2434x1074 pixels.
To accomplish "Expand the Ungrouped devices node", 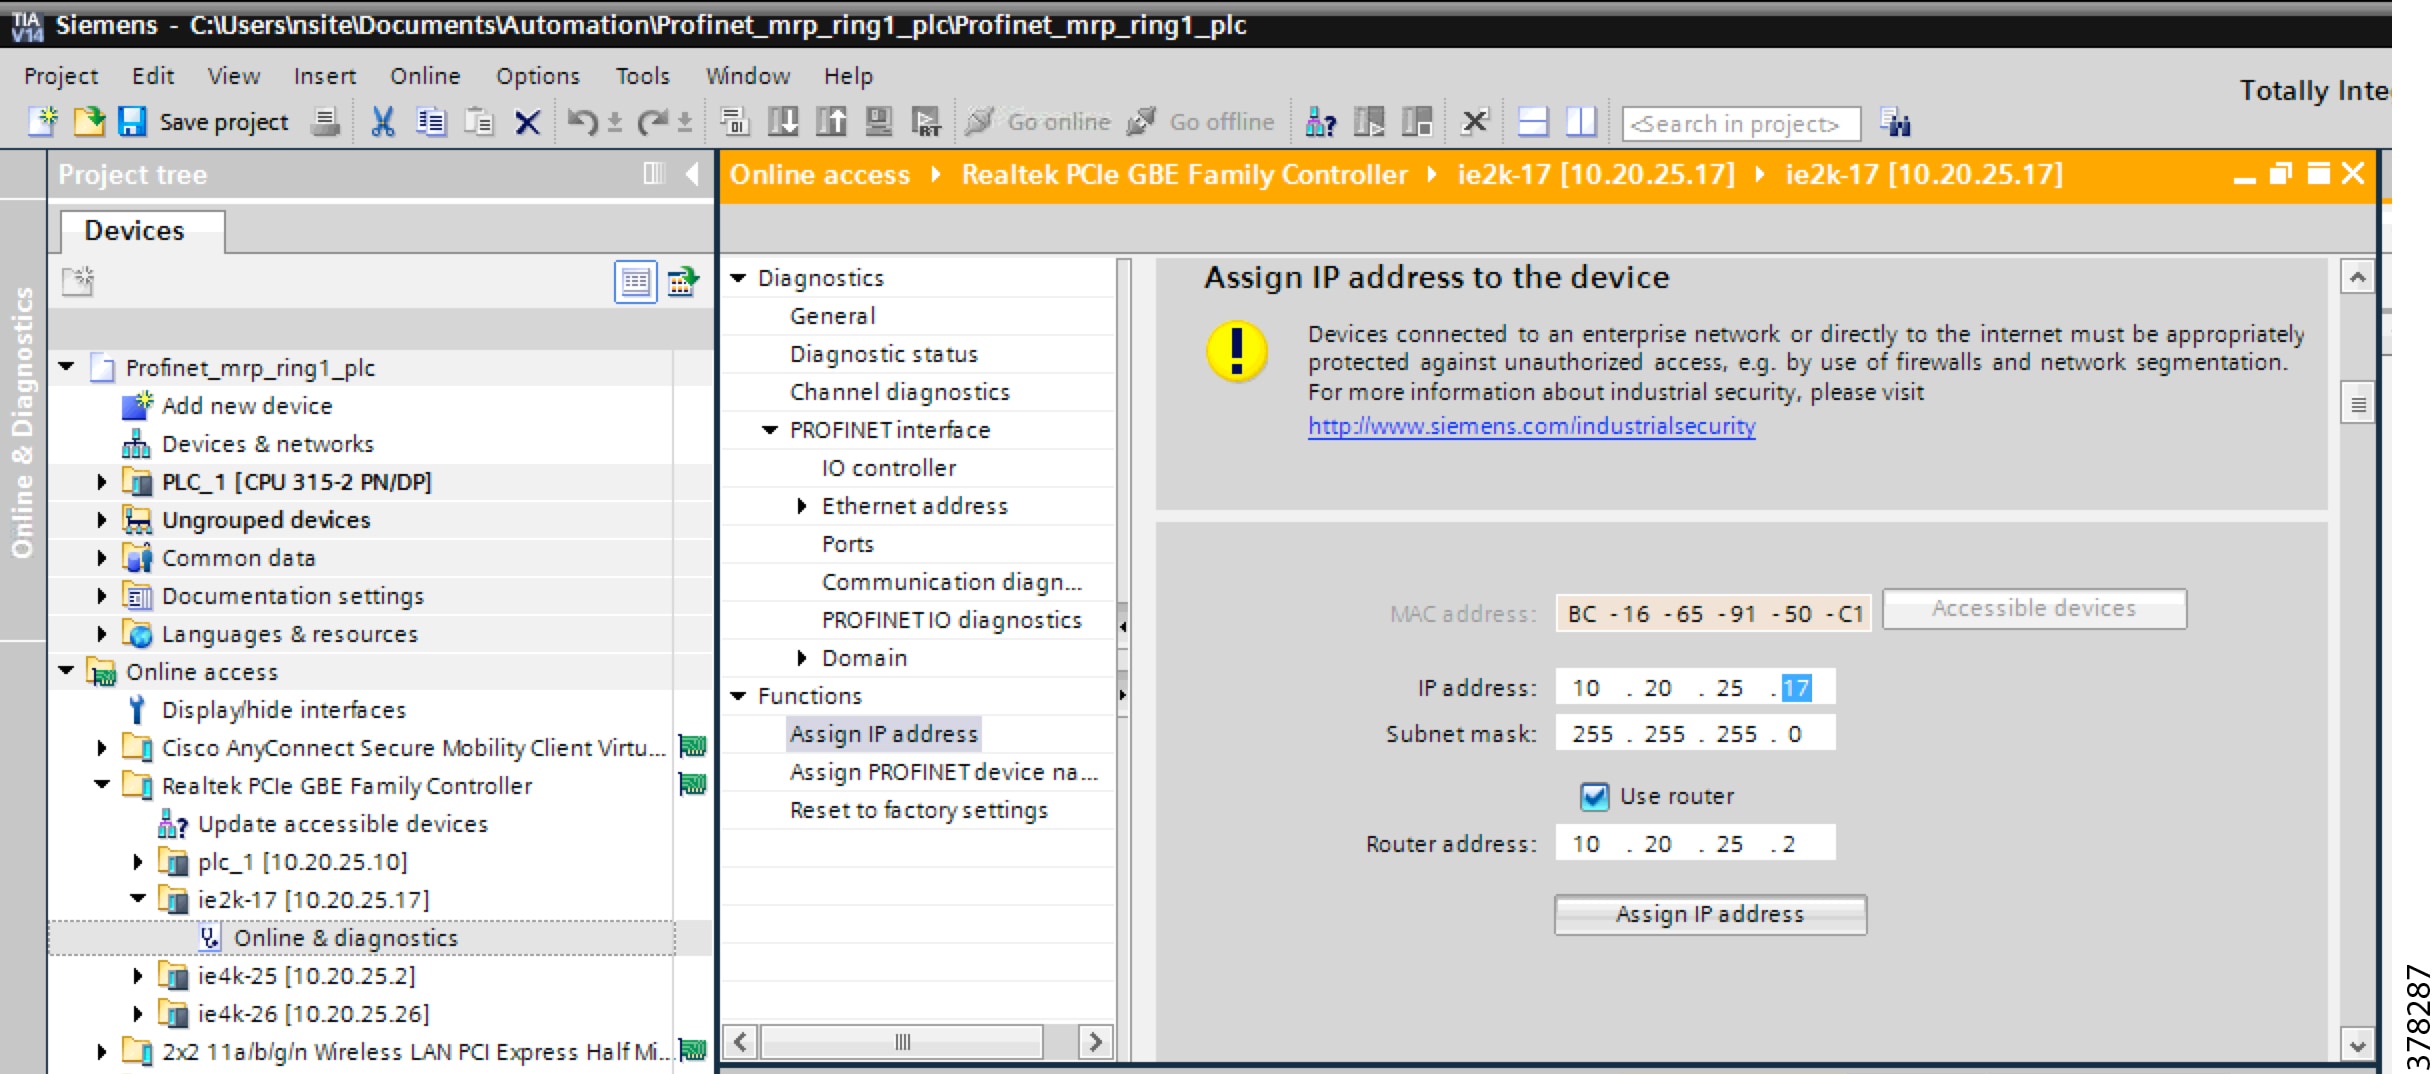I will coord(101,520).
